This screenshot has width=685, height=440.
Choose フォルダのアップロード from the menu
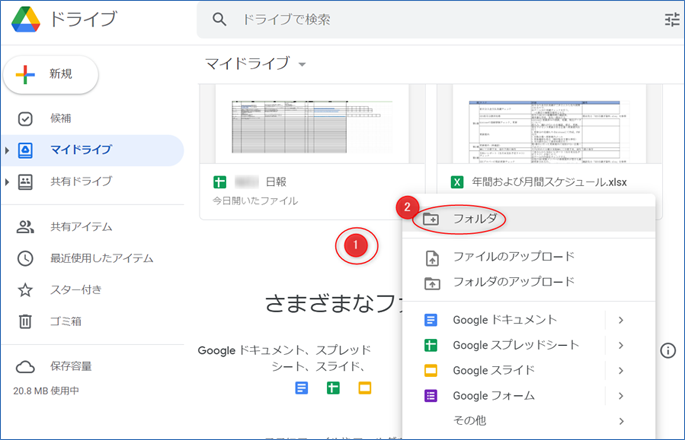[x=529, y=282]
